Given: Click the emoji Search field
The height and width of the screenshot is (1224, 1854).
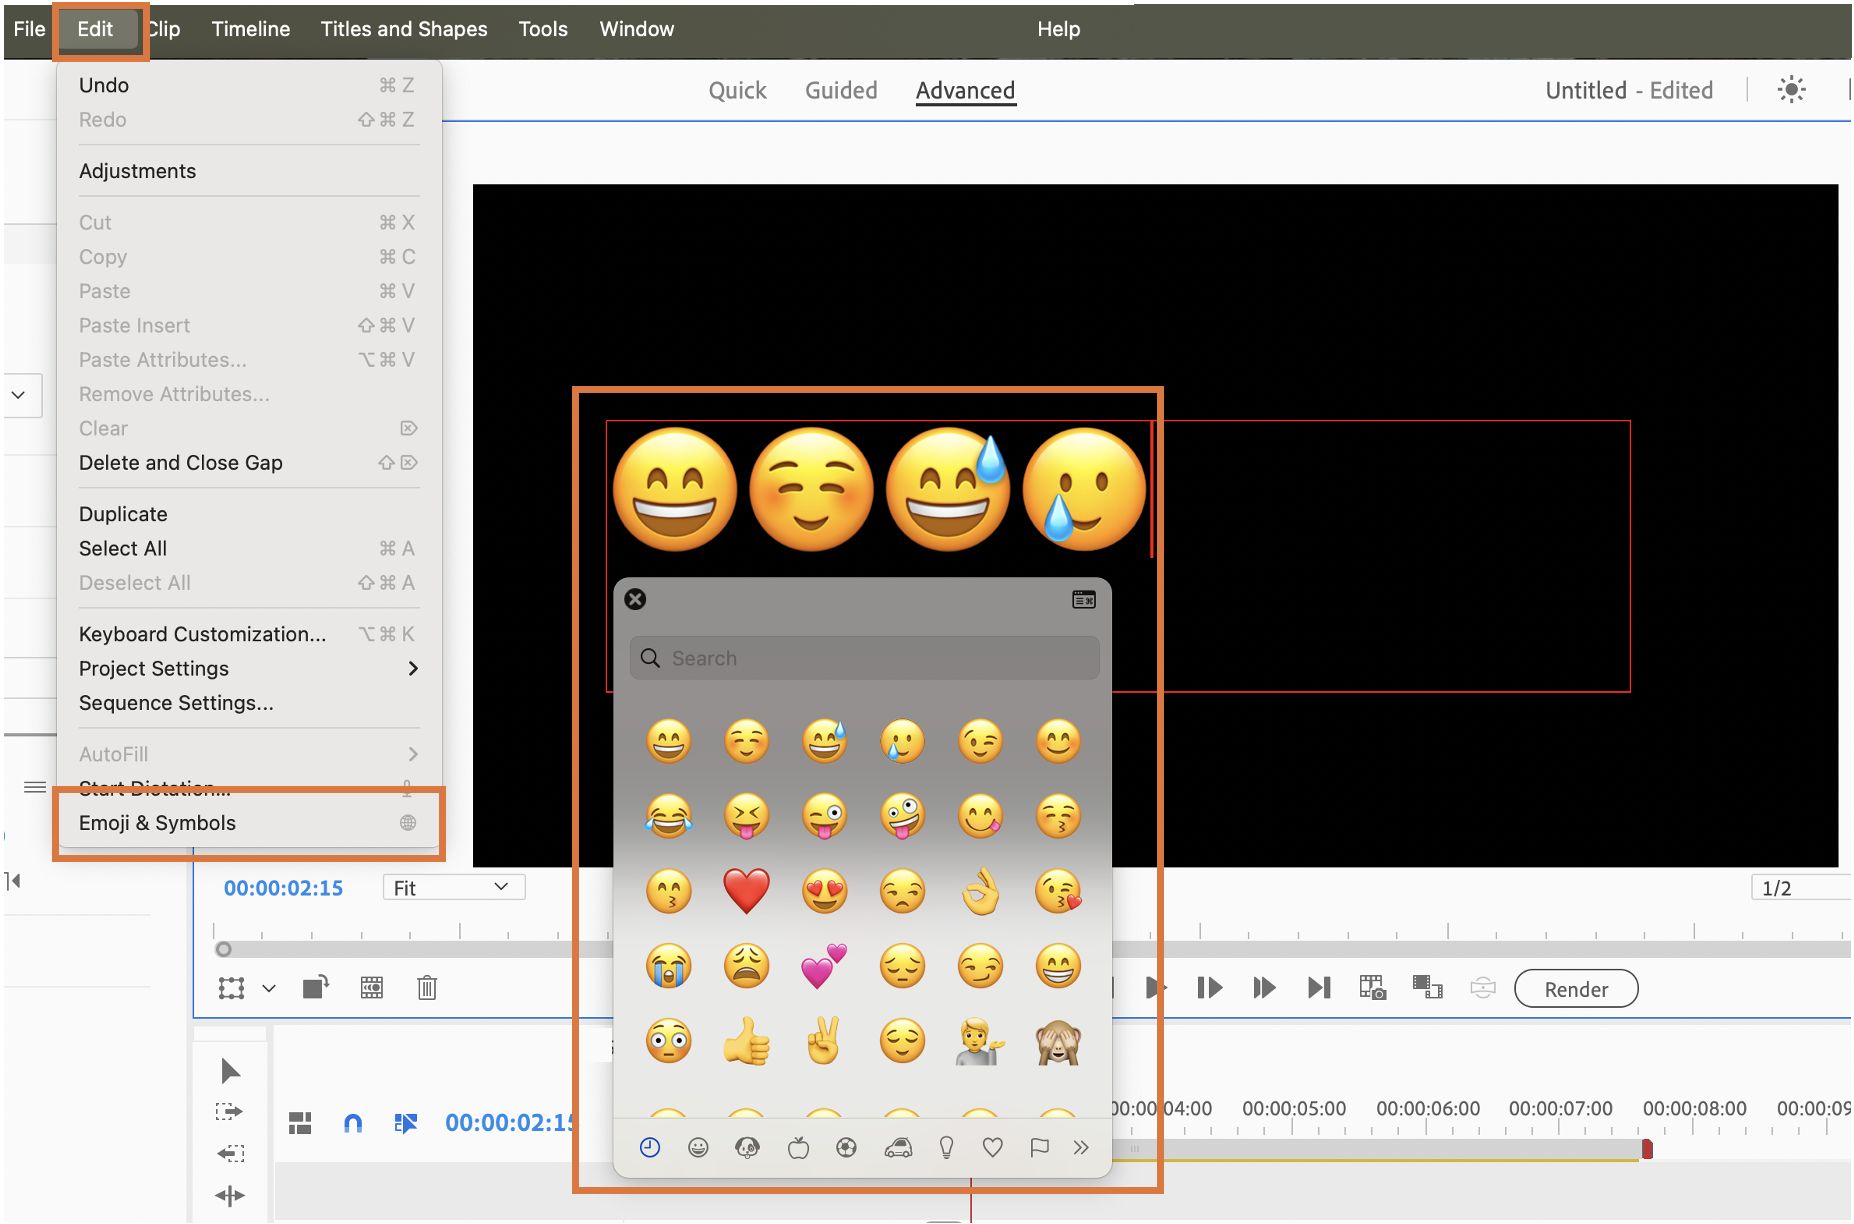Looking at the screenshot, I should pyautogui.click(x=865, y=658).
